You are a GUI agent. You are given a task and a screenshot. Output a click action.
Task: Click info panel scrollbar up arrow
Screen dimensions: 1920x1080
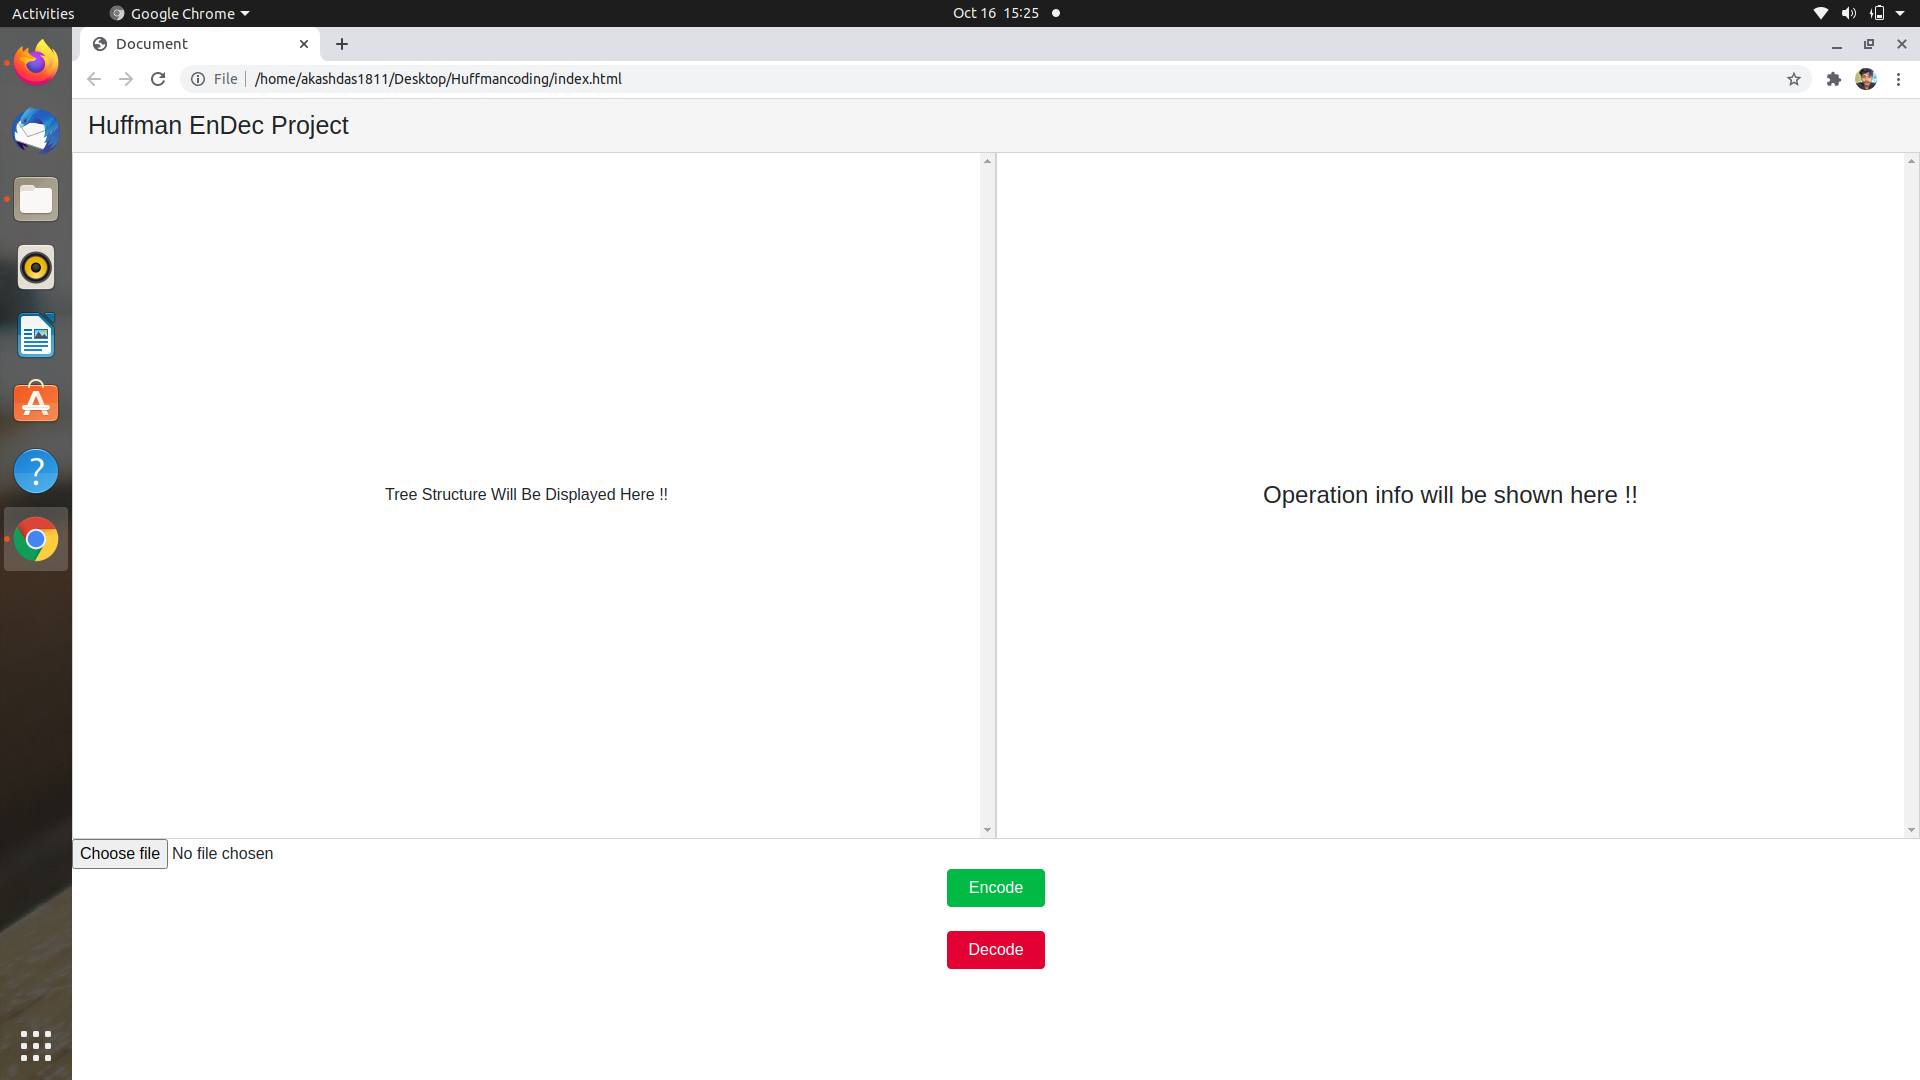[1911, 161]
